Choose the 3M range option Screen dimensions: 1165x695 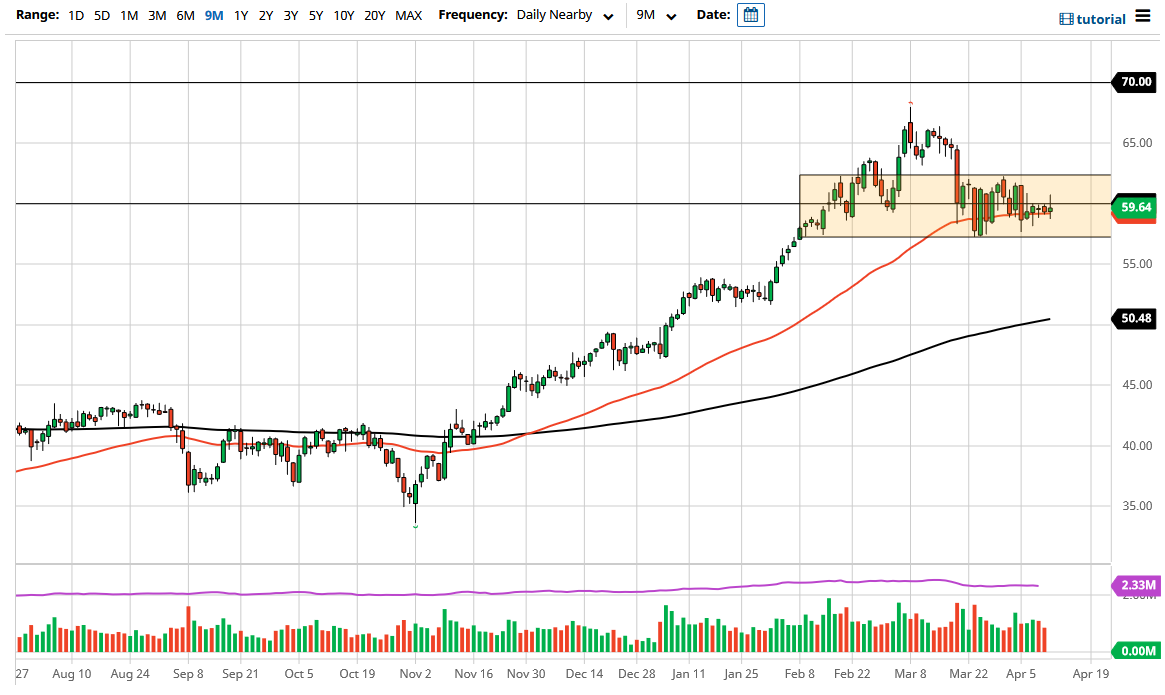pyautogui.click(x=157, y=15)
